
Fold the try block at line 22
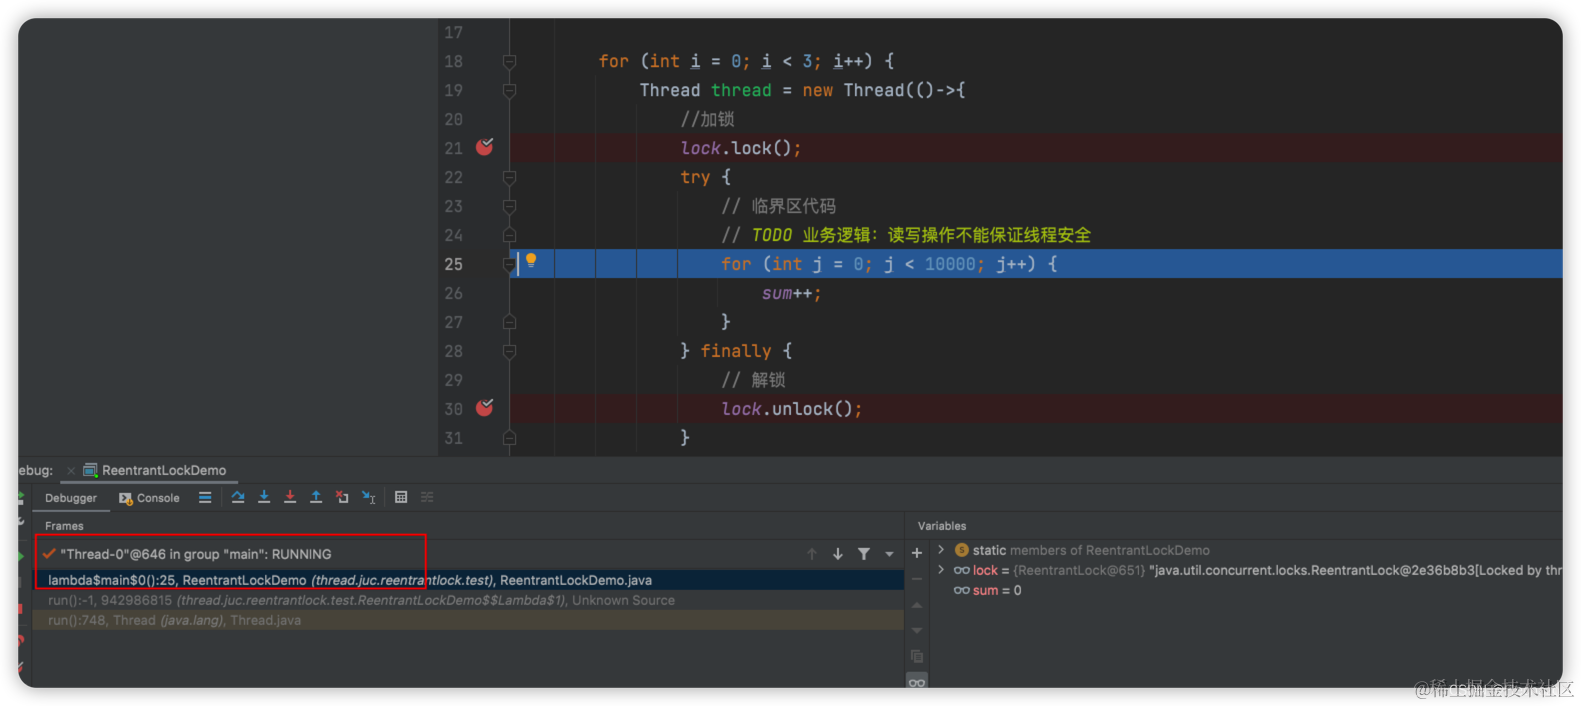[x=509, y=177]
